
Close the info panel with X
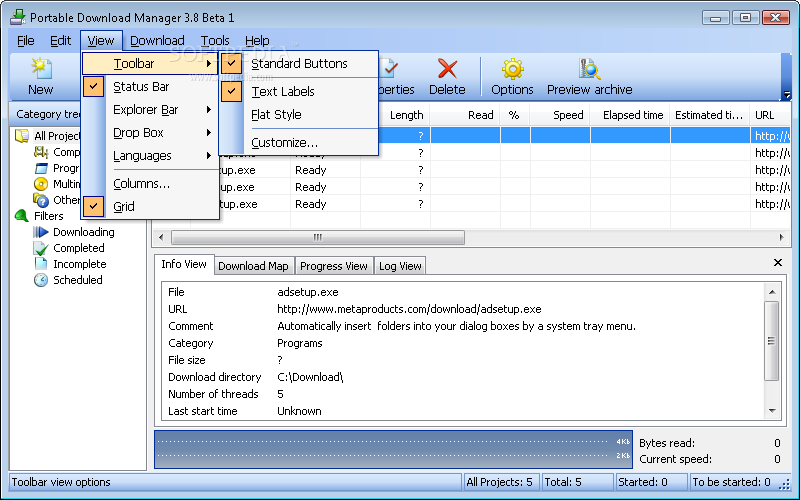tap(778, 262)
